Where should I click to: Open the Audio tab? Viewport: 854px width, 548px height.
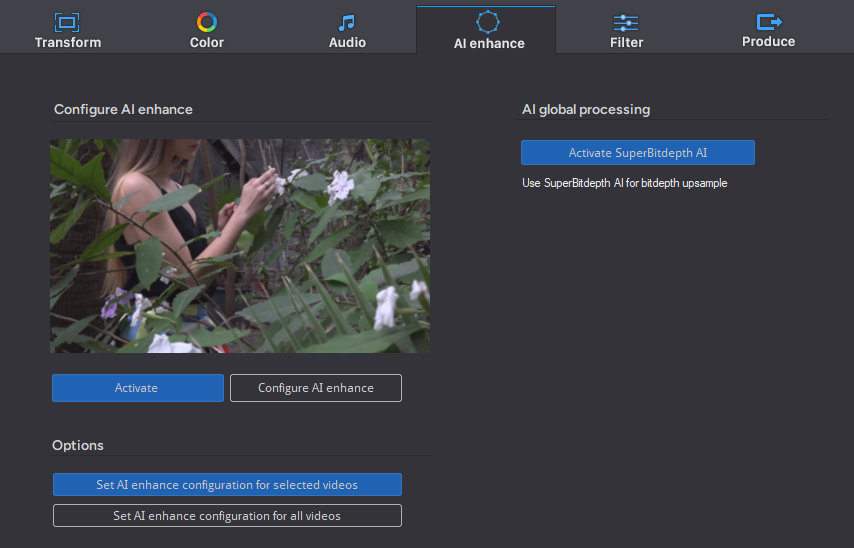(x=347, y=31)
